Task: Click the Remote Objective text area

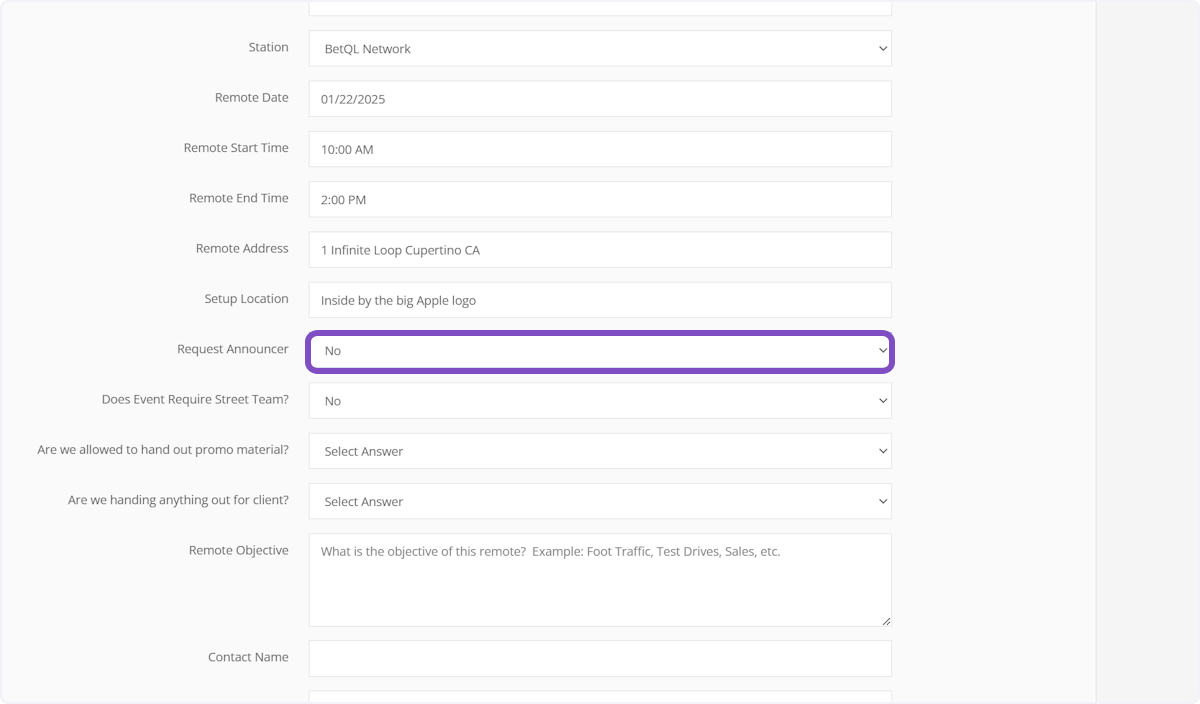Action: point(599,580)
